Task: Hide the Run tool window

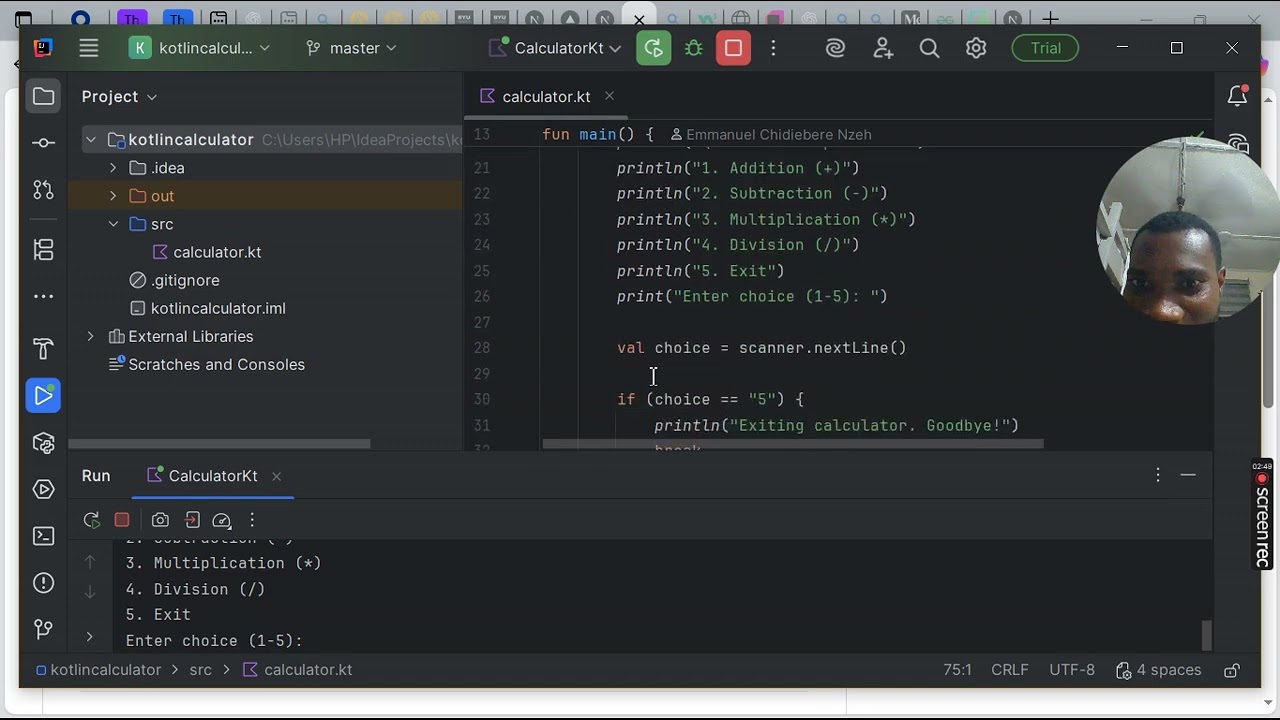Action: (1188, 476)
